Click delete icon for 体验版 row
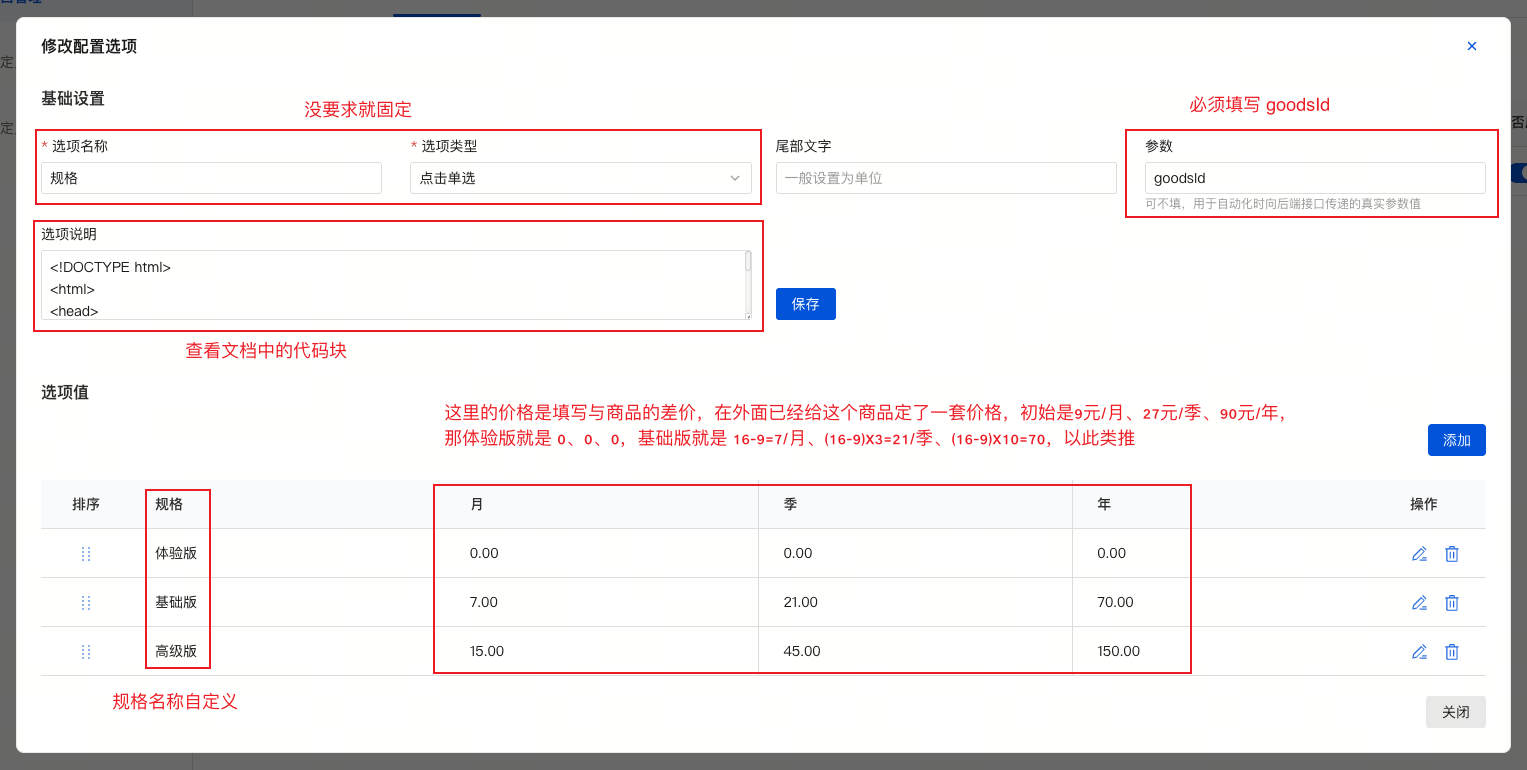Image resolution: width=1527 pixels, height=770 pixels. coord(1452,554)
